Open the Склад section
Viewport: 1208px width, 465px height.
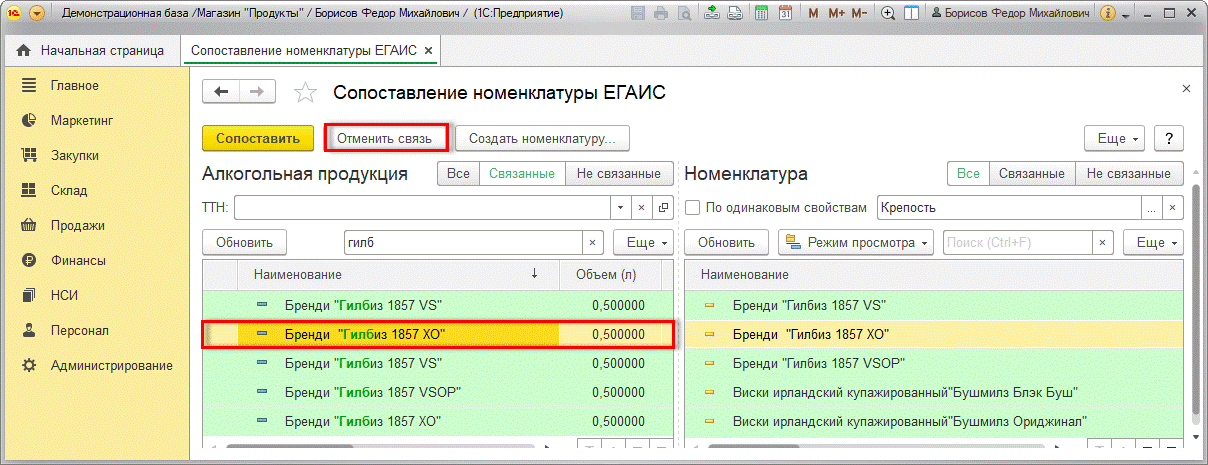(x=69, y=190)
